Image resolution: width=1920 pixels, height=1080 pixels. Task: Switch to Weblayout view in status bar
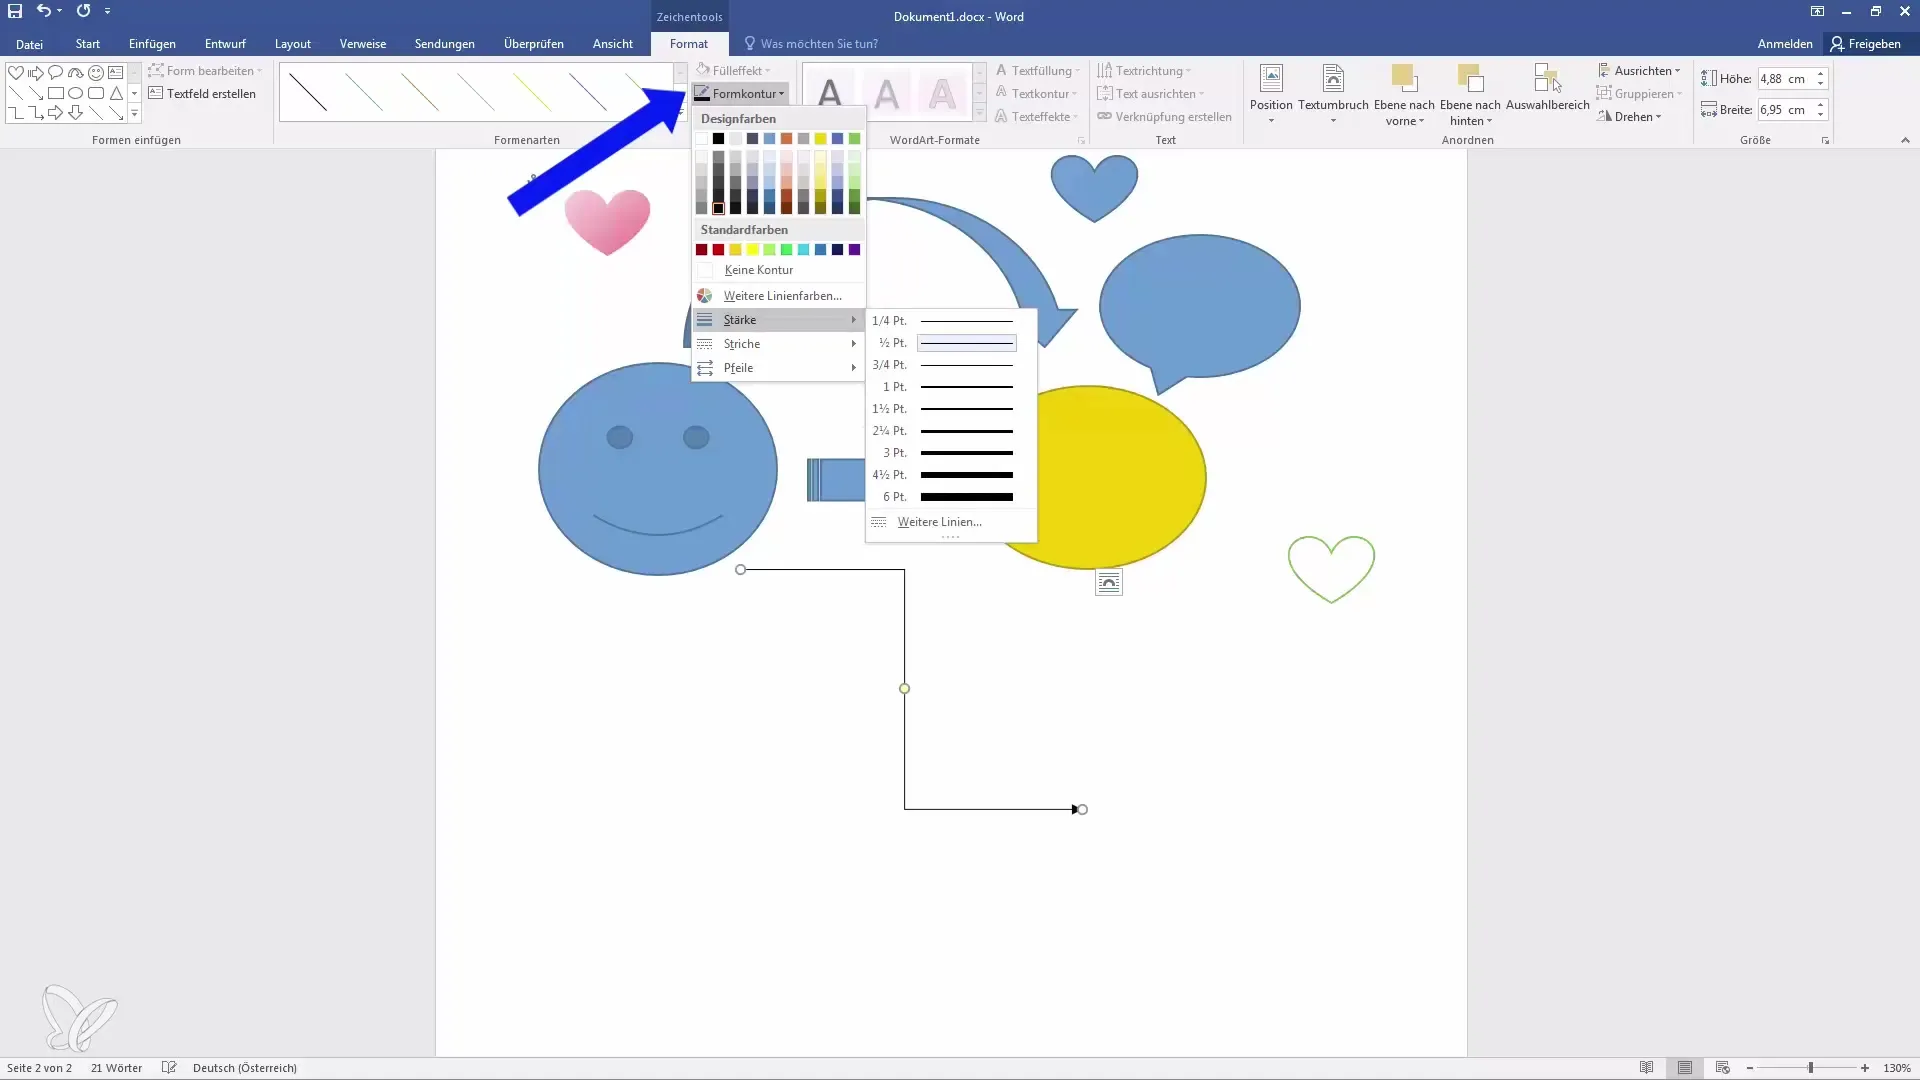1723,1068
